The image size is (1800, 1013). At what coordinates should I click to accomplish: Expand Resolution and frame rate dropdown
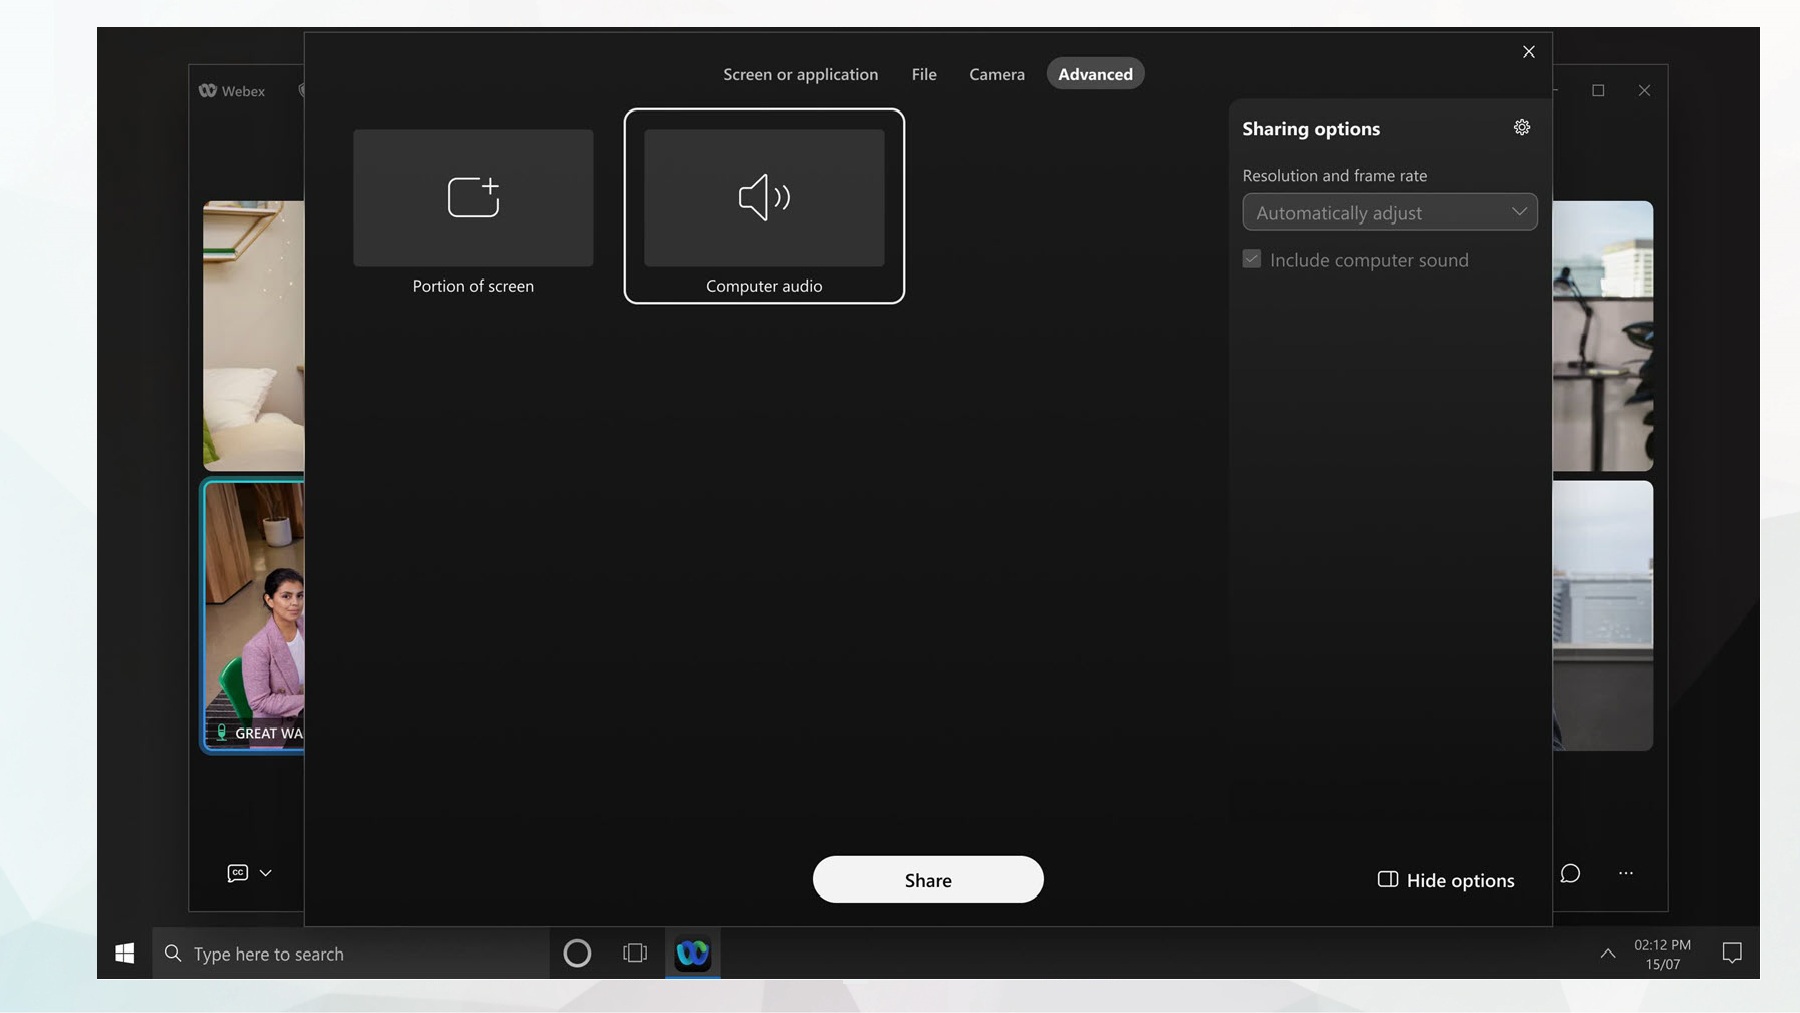[1389, 212]
